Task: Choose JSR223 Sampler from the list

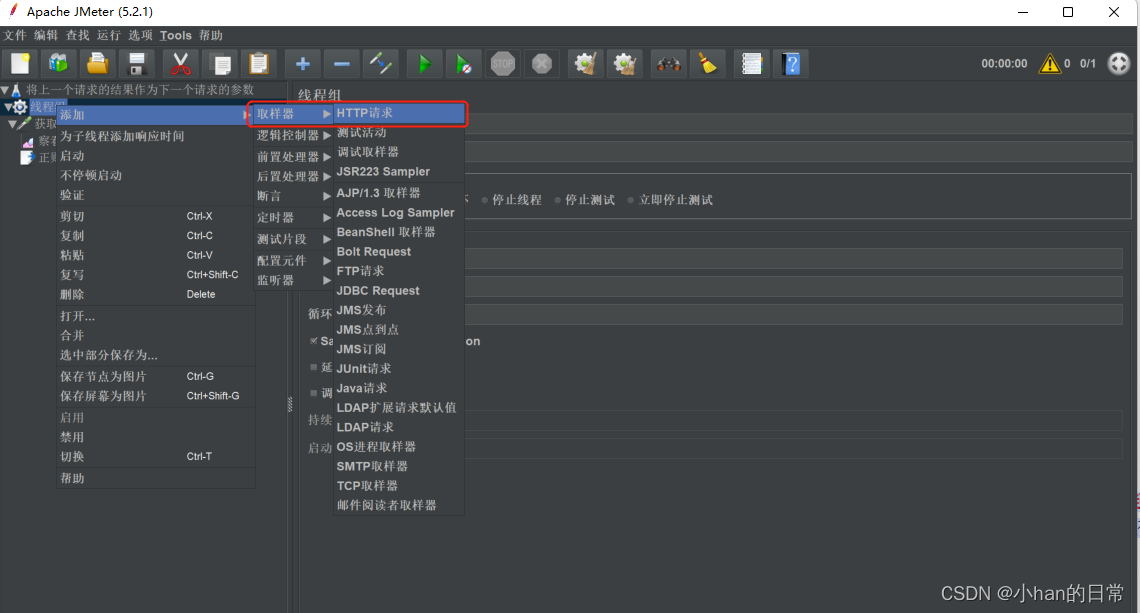Action: 399,172
